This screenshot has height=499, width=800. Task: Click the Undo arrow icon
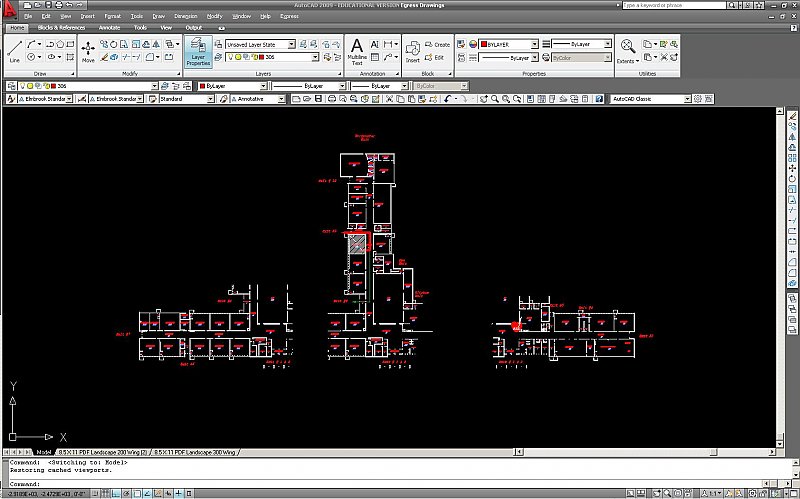(x=448, y=98)
